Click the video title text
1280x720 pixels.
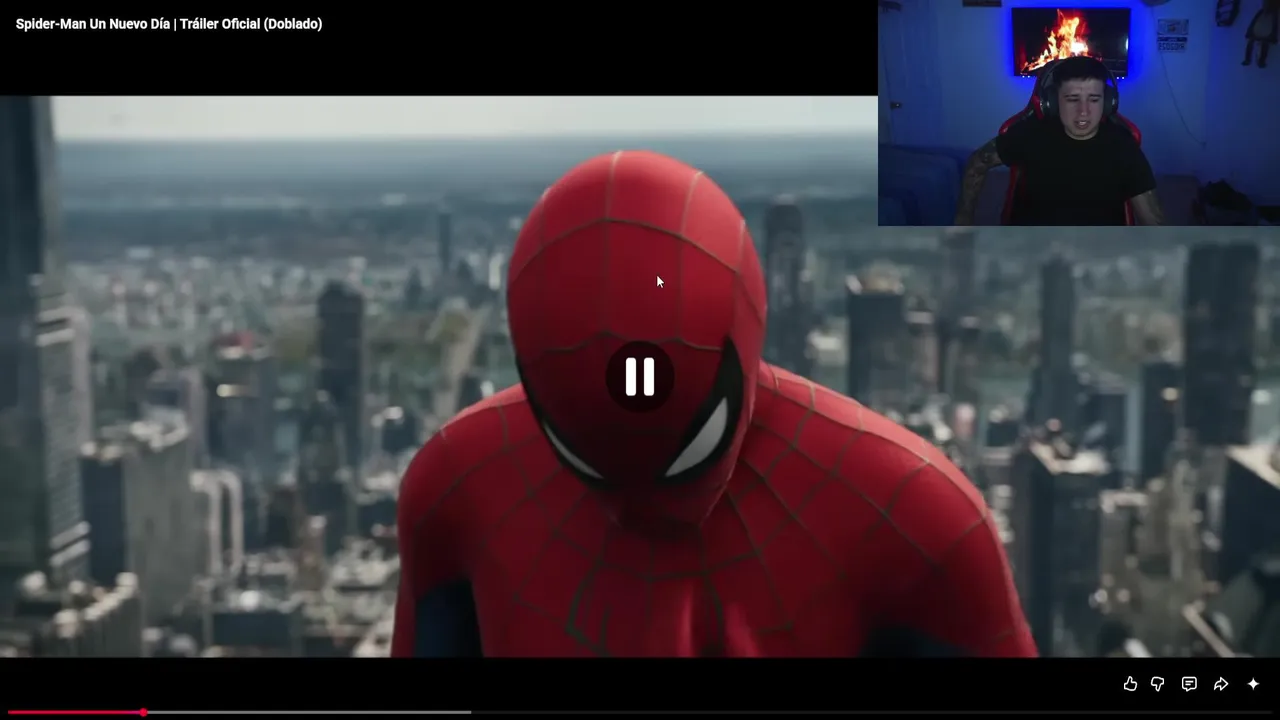click(x=169, y=24)
